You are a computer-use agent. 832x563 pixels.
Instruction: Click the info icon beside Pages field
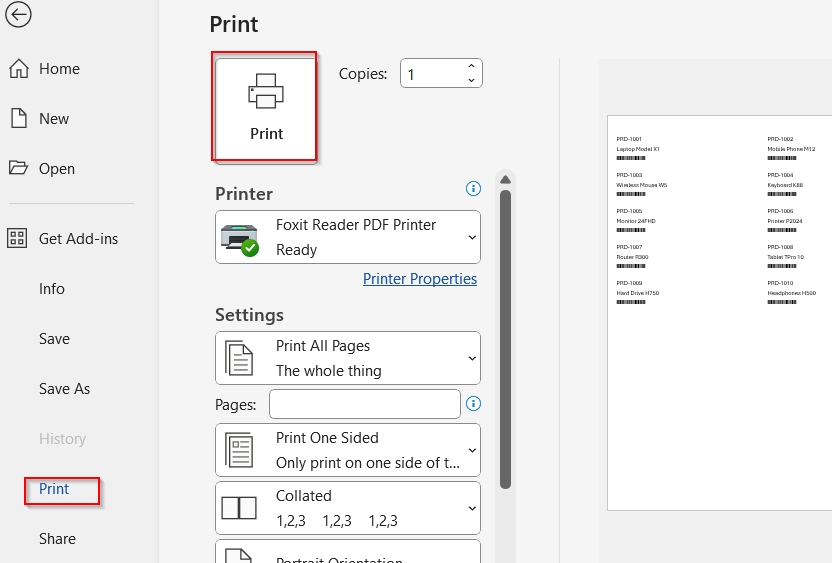(473, 404)
